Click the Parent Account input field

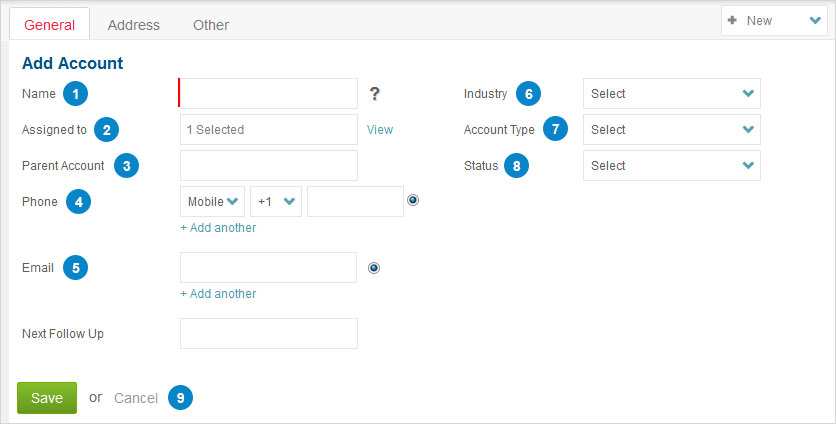tap(269, 165)
